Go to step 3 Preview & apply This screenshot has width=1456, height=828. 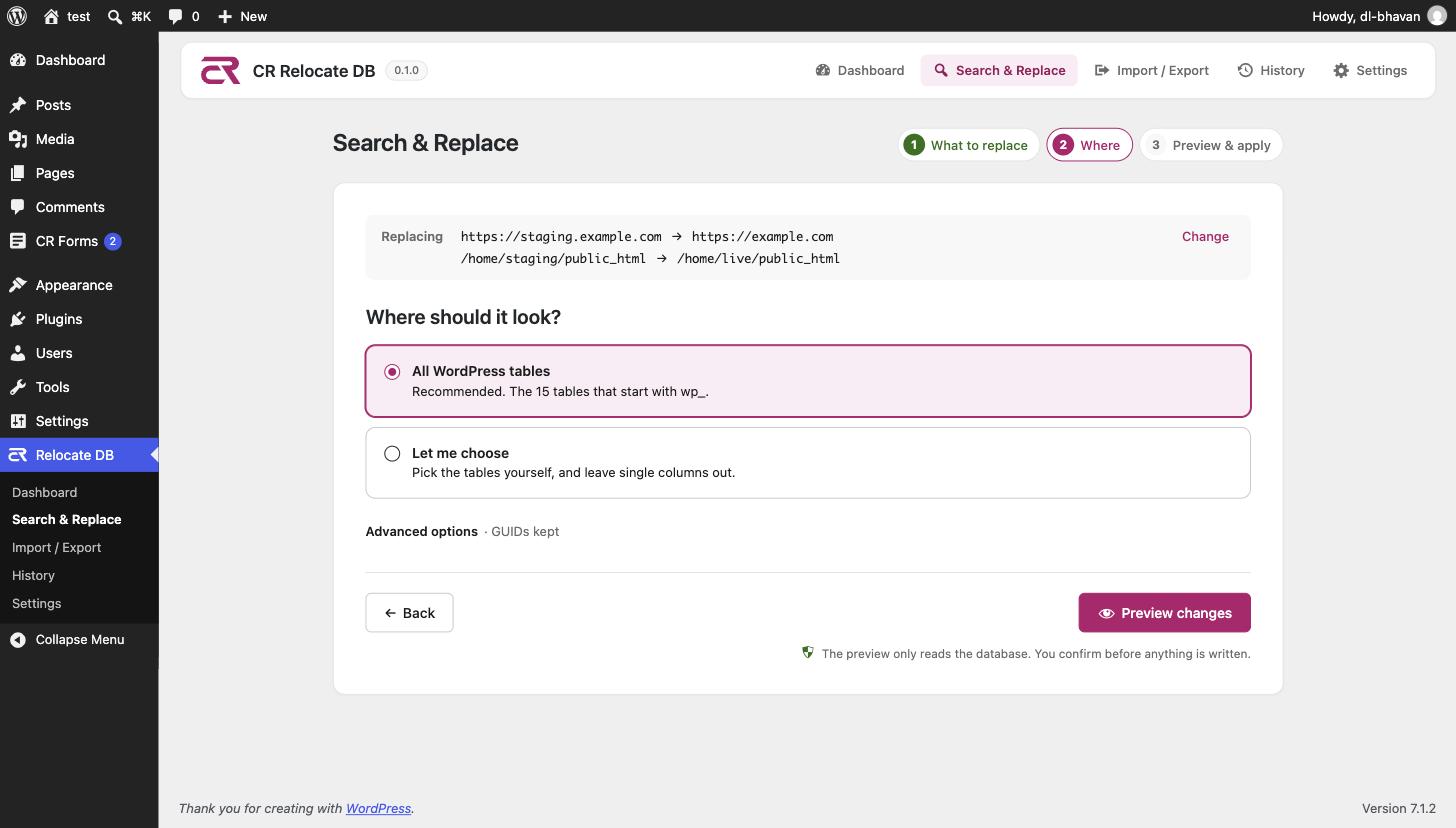(x=1211, y=145)
